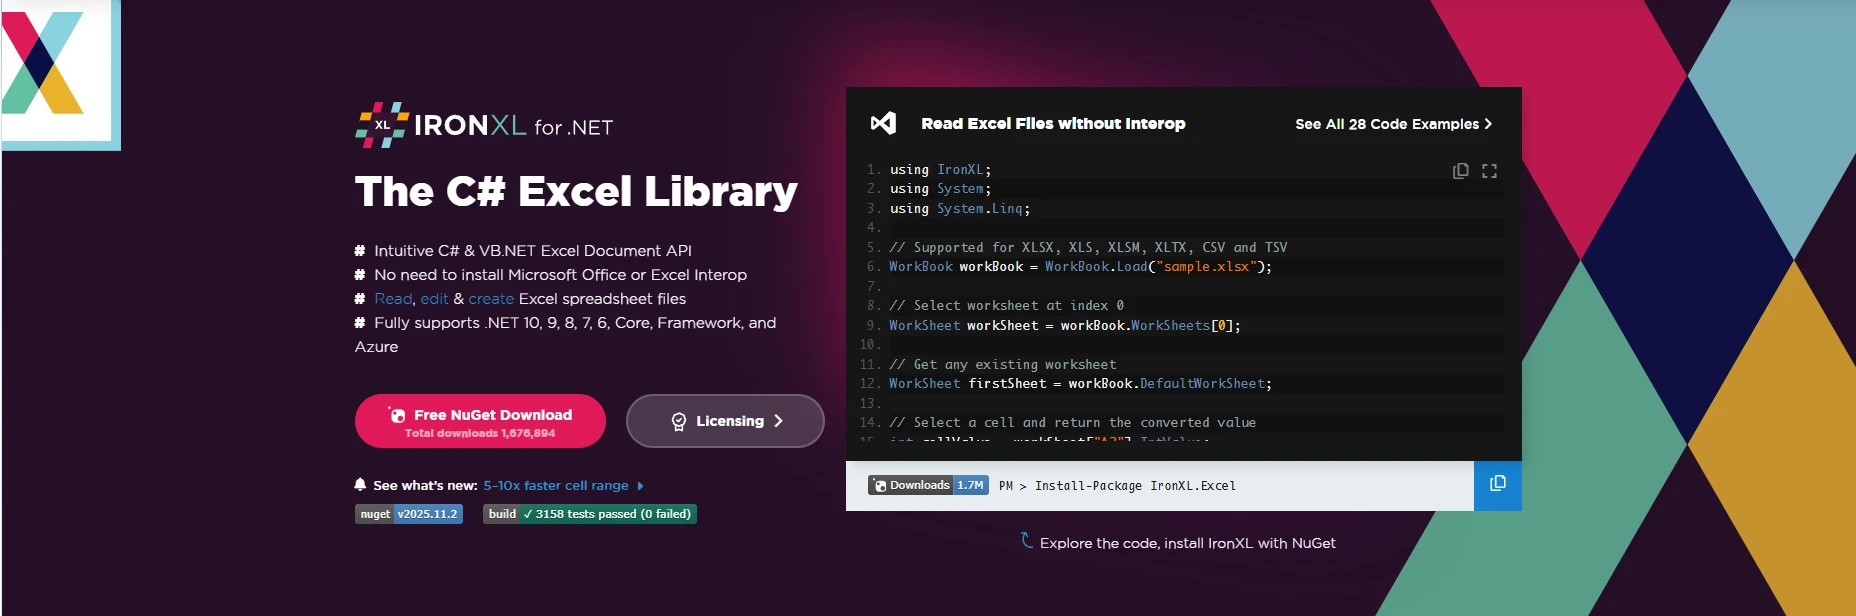The image size is (1856, 616).
Task: Click the Install-Package IronXL.Excel command text
Action: pyautogui.click(x=1134, y=486)
